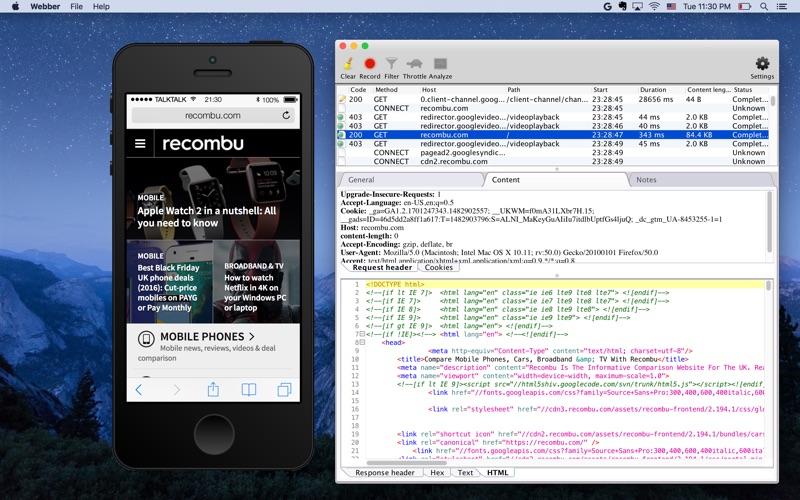
Task: Click the request list vertical scrollbar
Action: click(x=773, y=101)
